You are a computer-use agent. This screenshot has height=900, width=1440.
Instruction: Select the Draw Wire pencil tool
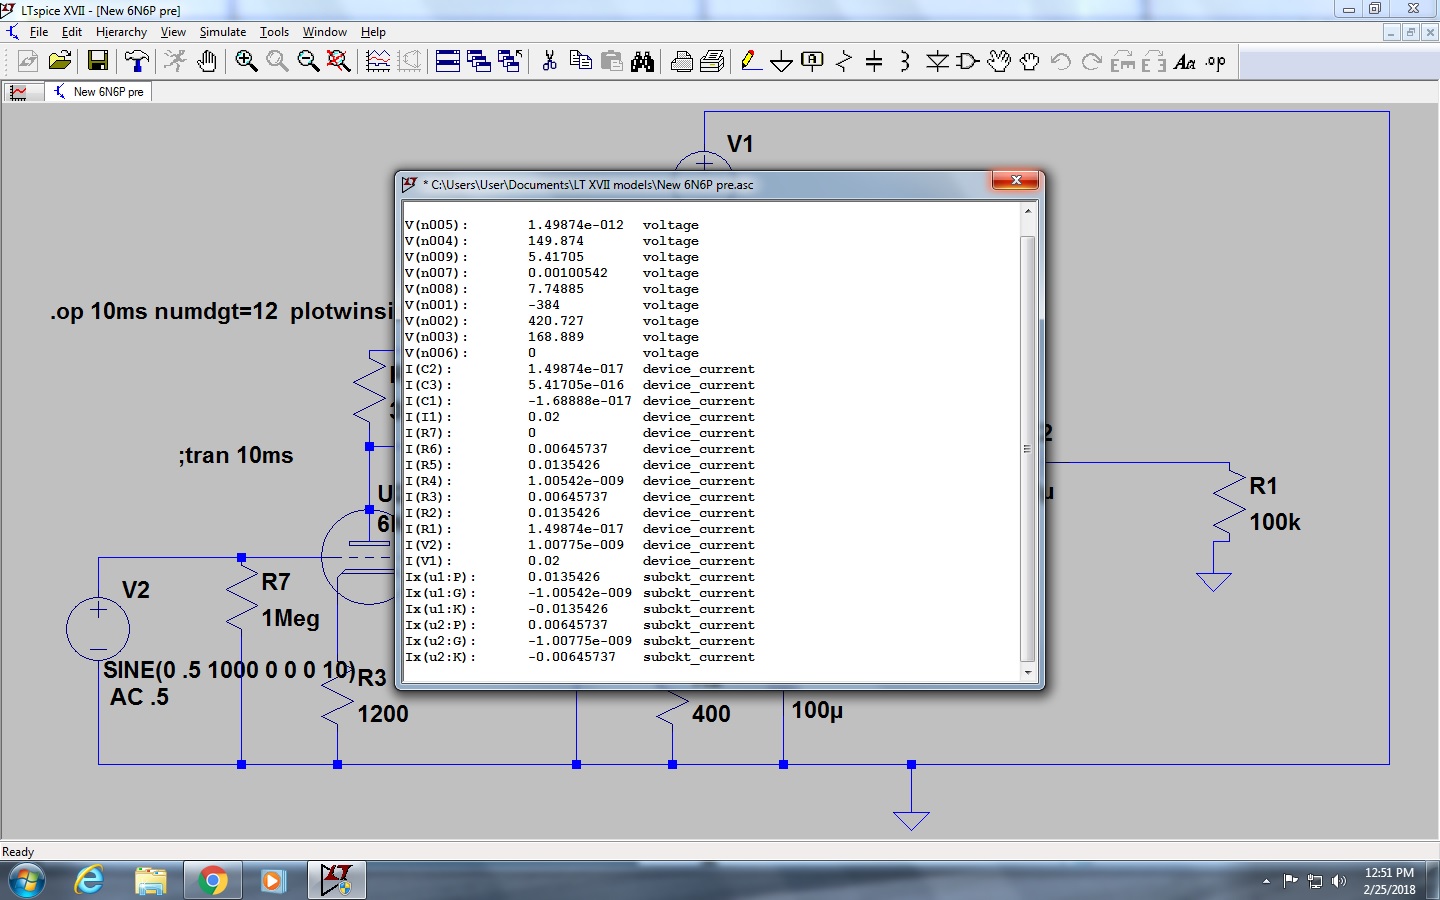point(751,62)
